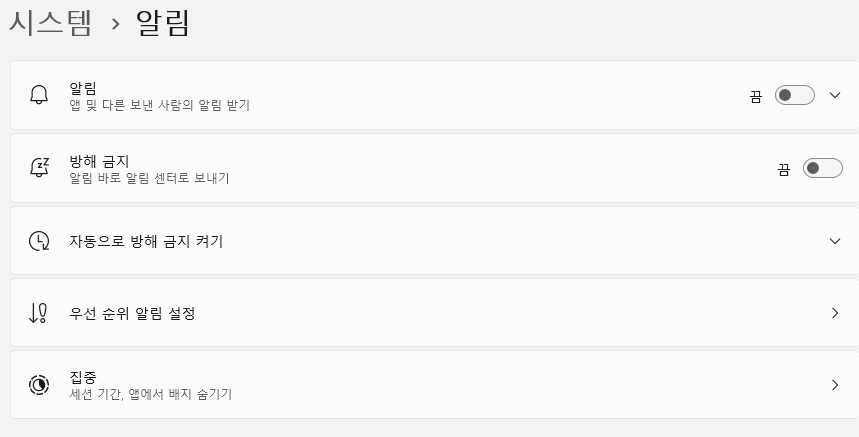Click the 자동으로 방해 금지 켜기 label
Viewport: 859px width, 437px height.
pyautogui.click(x=146, y=242)
